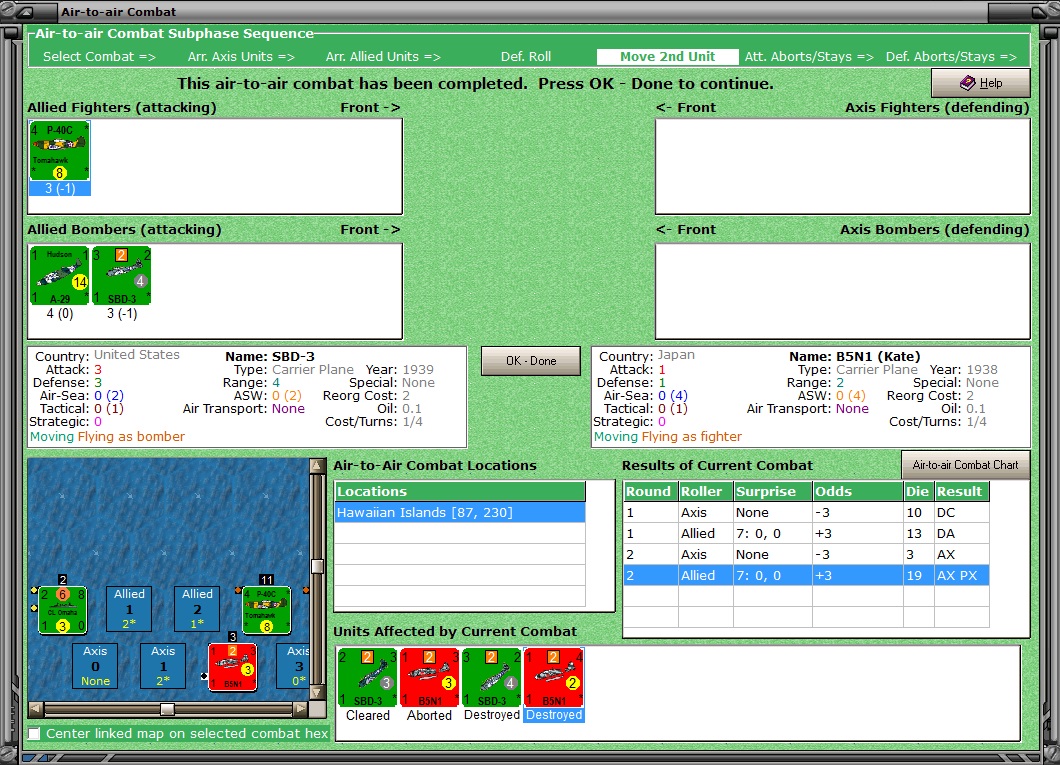Click the Att. Aborts/Stays subphase step
The height and width of the screenshot is (765, 1060).
[809, 57]
